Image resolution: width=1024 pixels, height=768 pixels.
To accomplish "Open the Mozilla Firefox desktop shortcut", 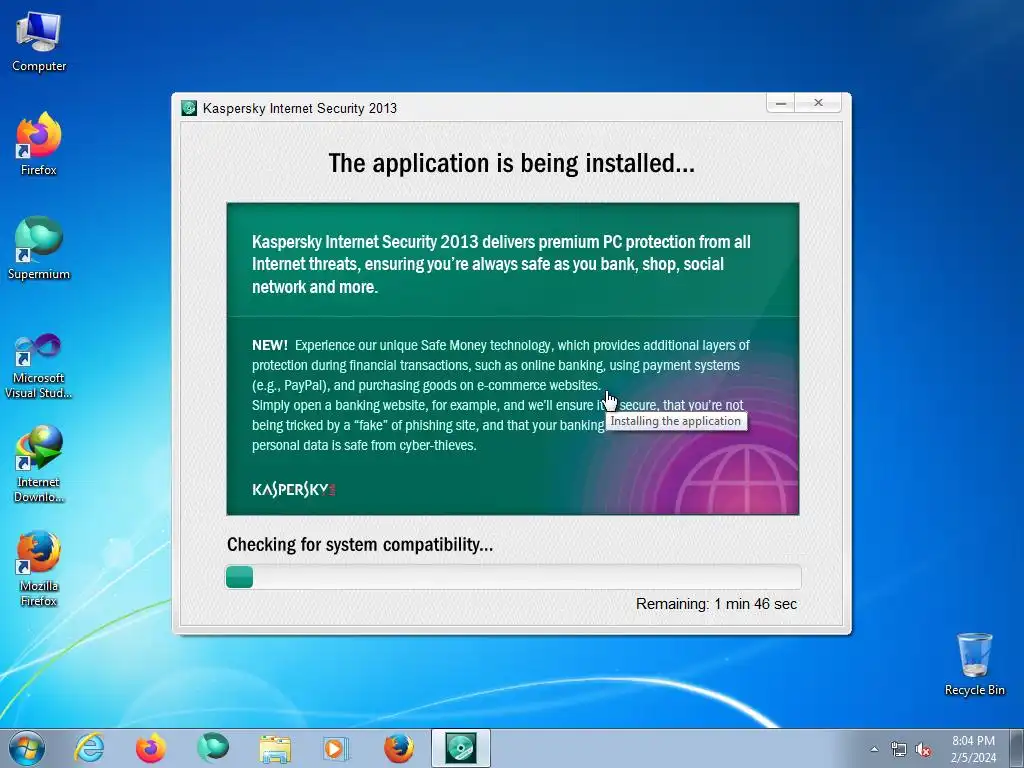I will click(x=39, y=568).
